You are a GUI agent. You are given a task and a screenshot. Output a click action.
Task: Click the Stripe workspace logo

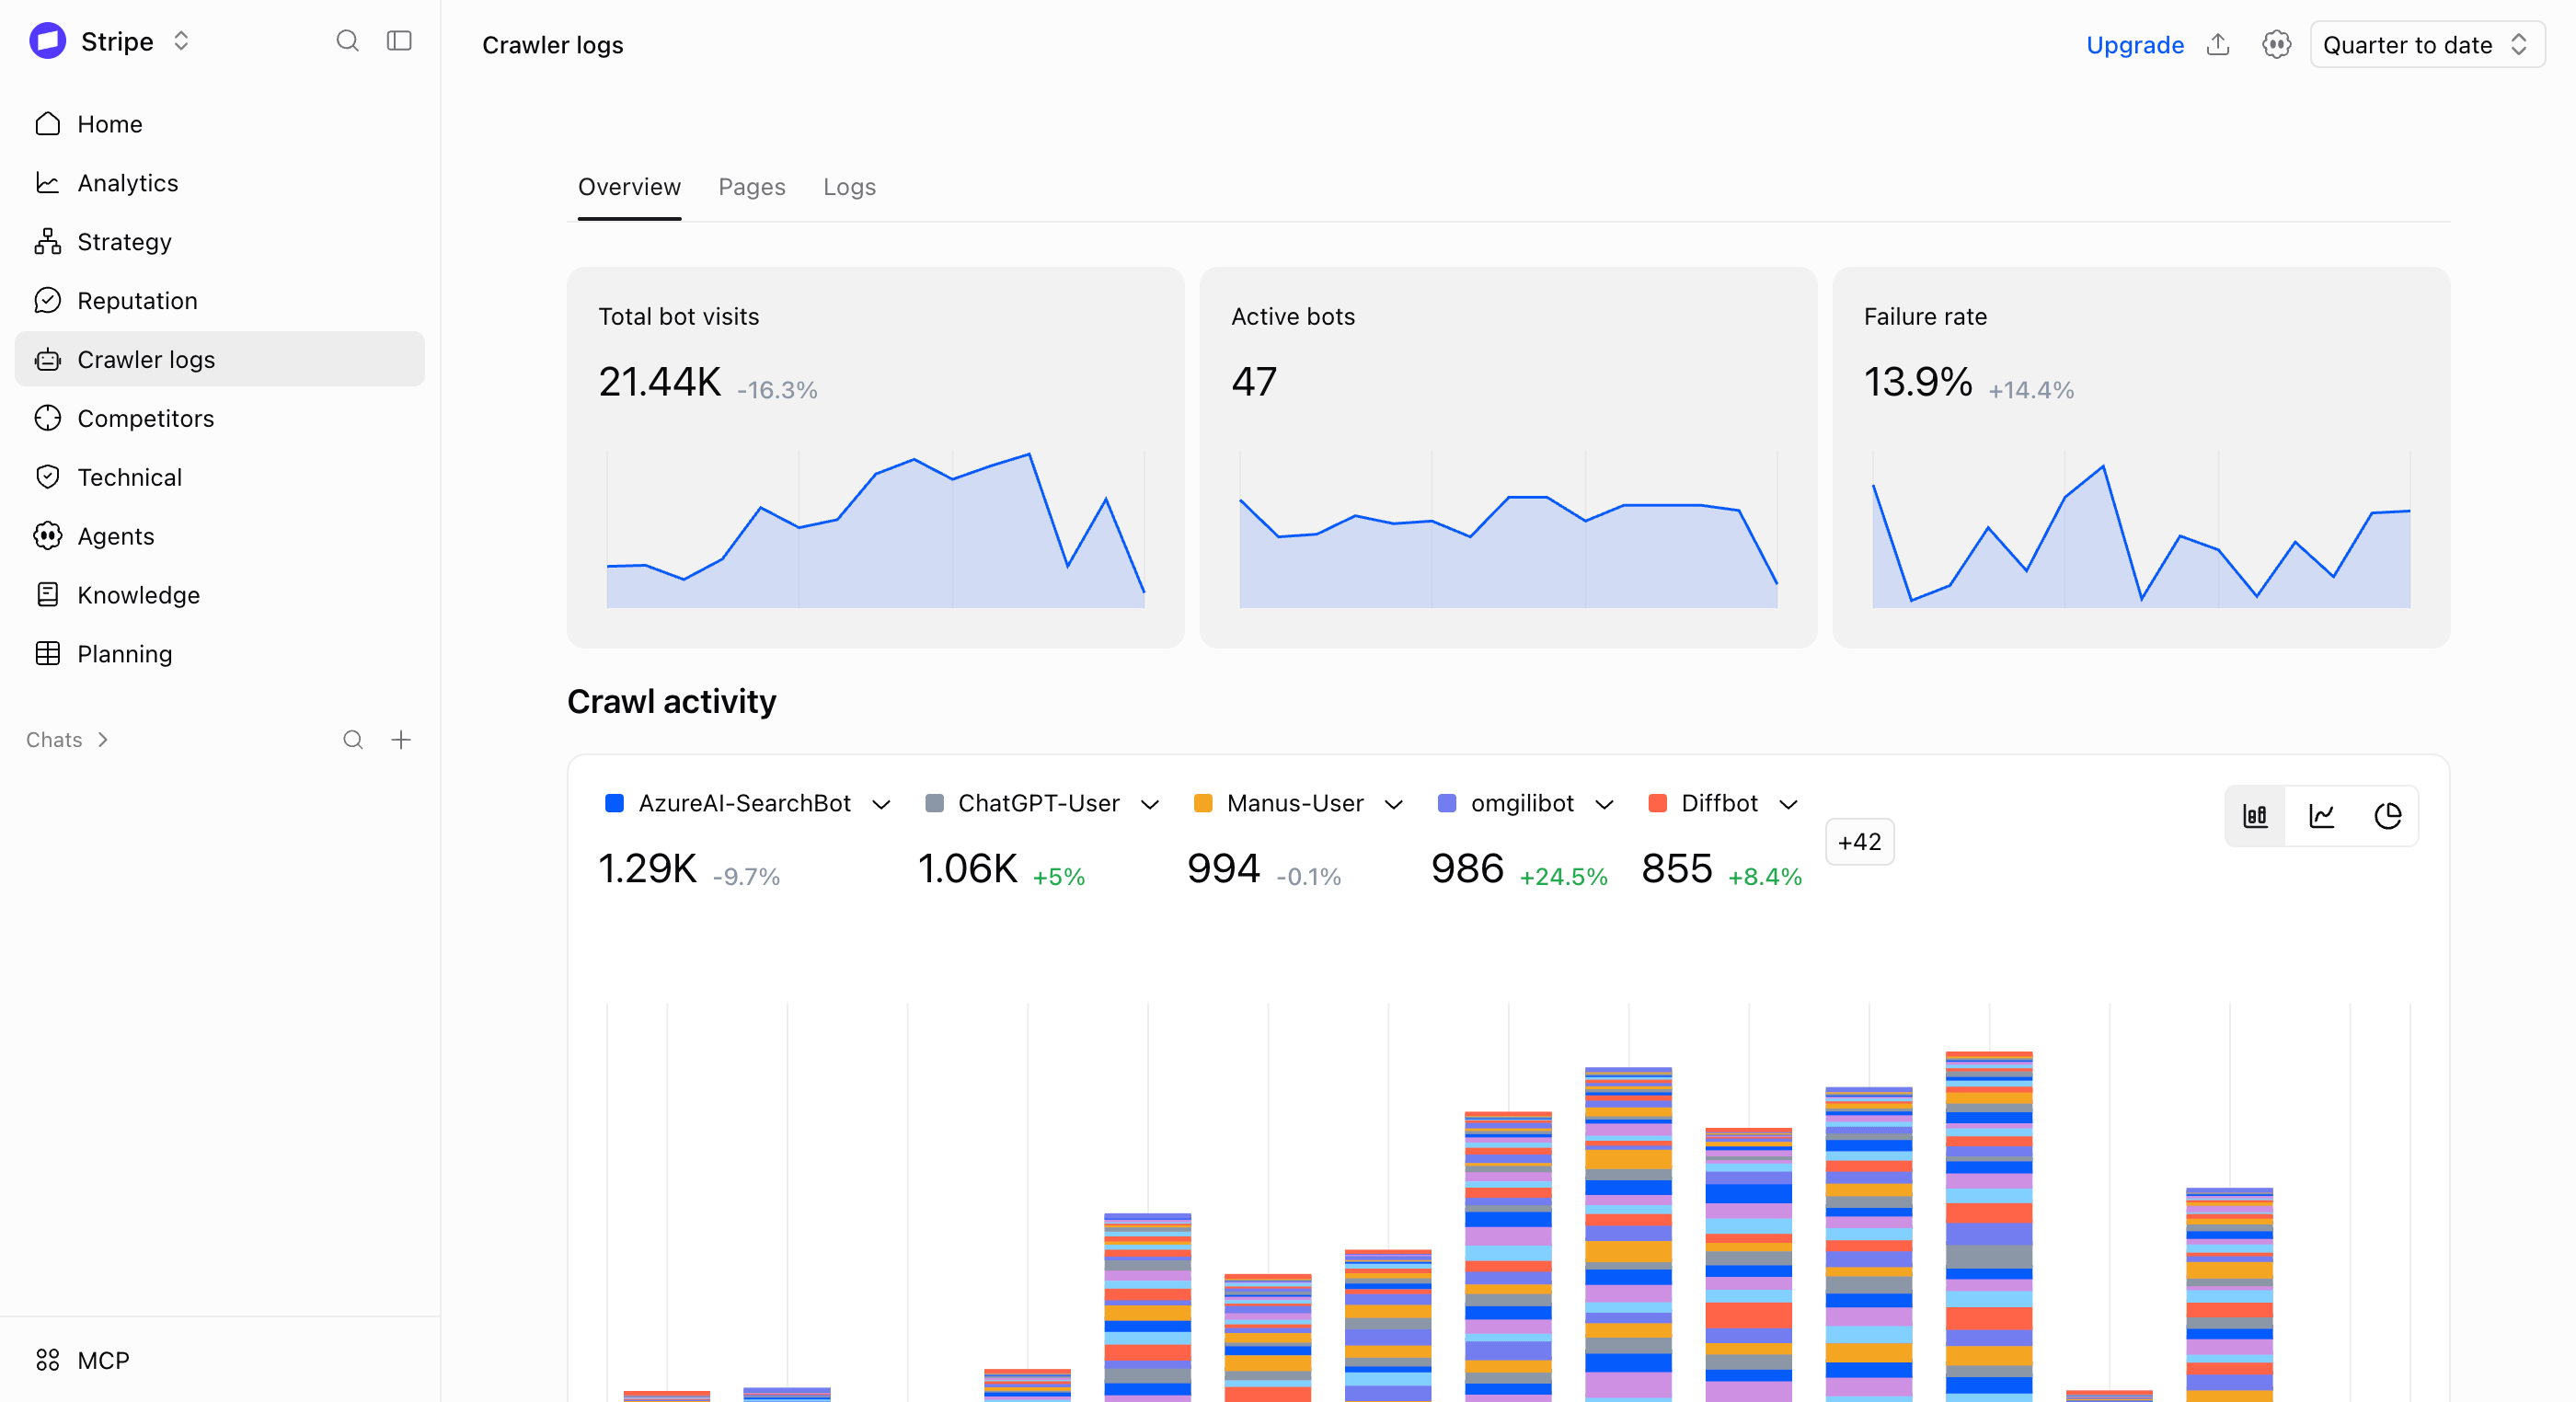pos(48,41)
